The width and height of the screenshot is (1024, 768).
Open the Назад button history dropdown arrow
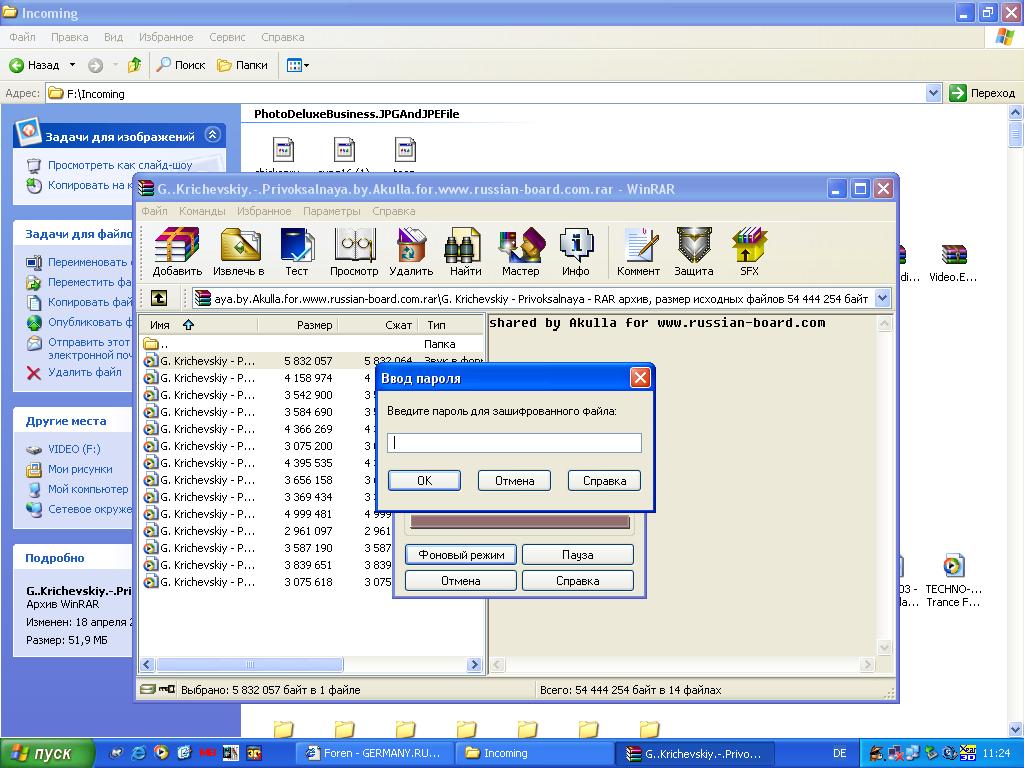point(72,65)
